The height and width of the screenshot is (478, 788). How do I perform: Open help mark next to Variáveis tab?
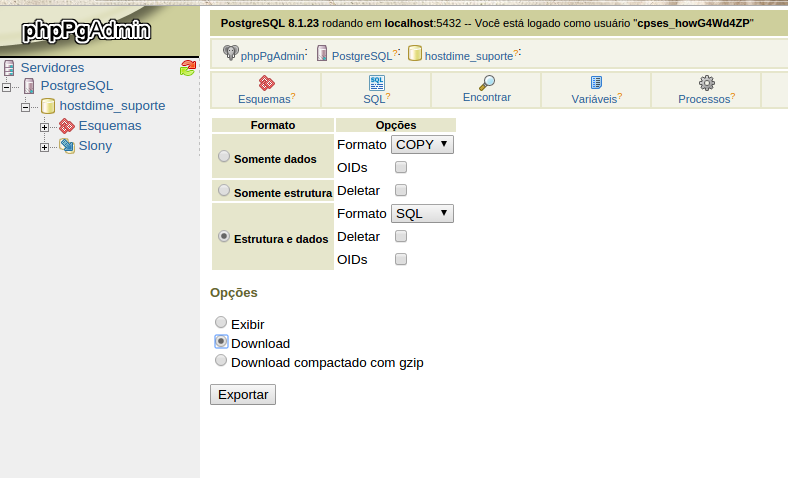click(x=620, y=96)
